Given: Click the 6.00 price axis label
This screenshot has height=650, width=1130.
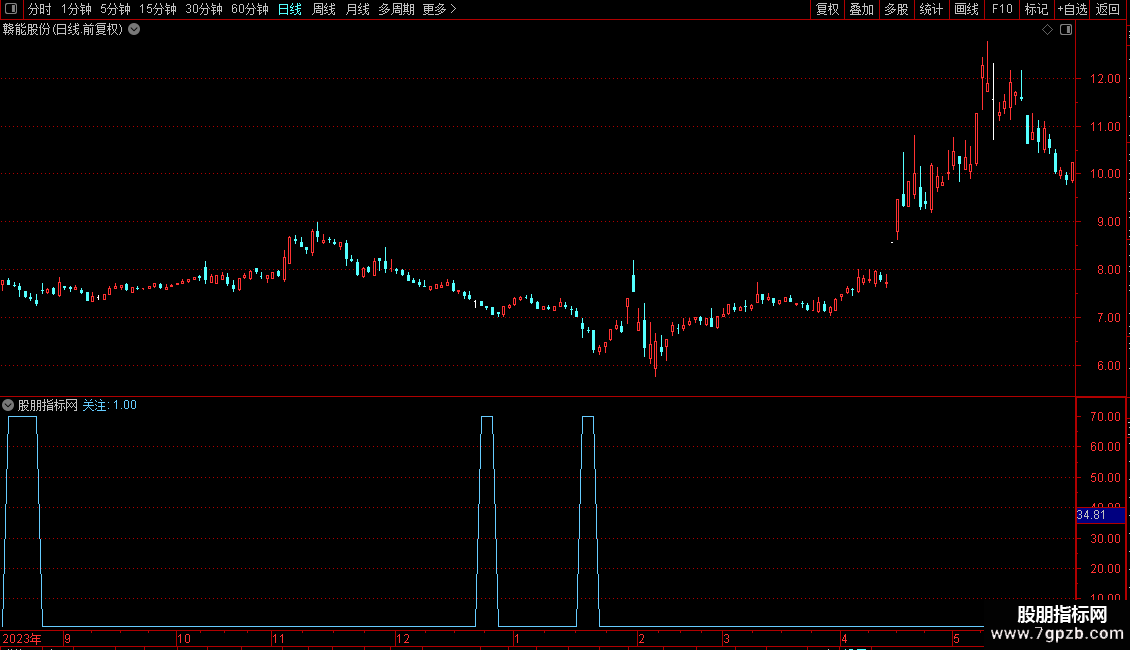Looking at the screenshot, I should click(x=1108, y=366).
